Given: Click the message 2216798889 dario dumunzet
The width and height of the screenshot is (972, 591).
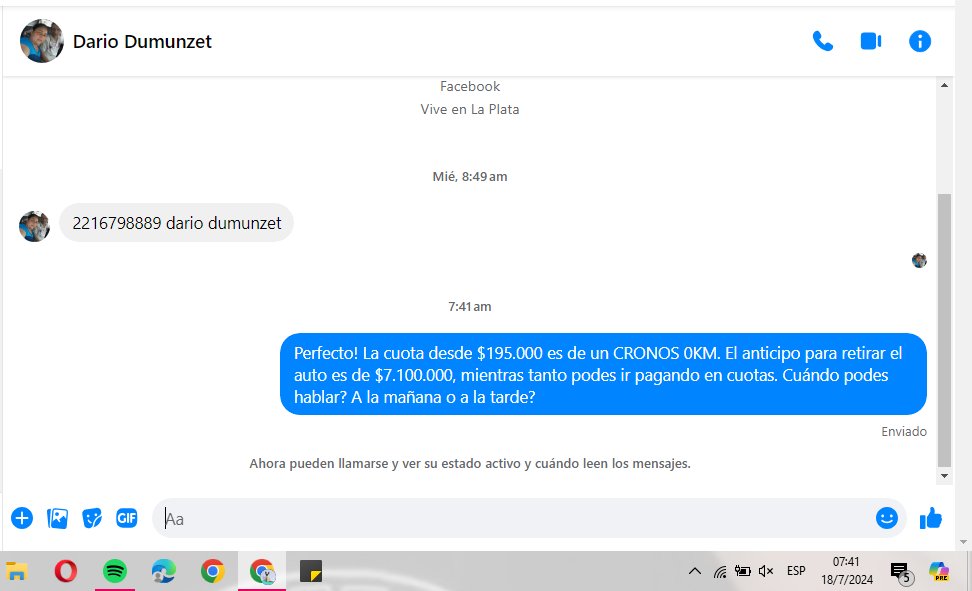Looking at the screenshot, I should click(x=177, y=223).
